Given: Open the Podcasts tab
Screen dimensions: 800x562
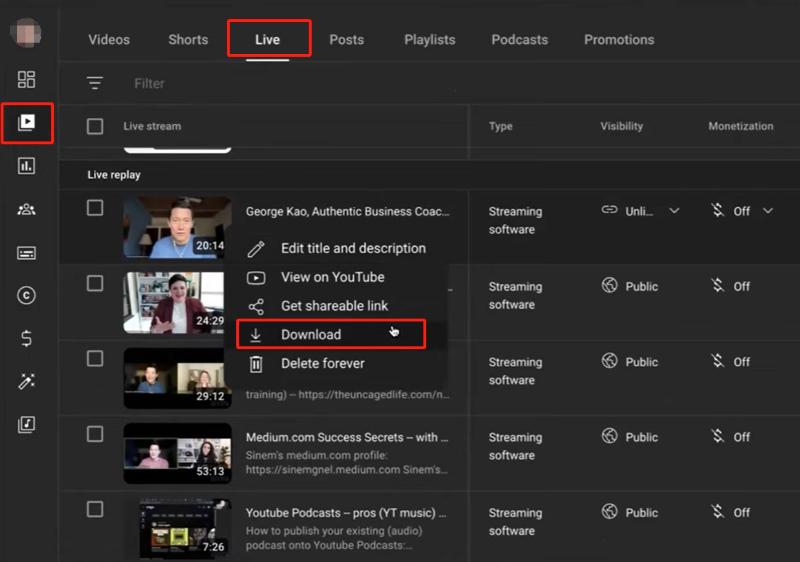Looking at the screenshot, I should click(520, 39).
